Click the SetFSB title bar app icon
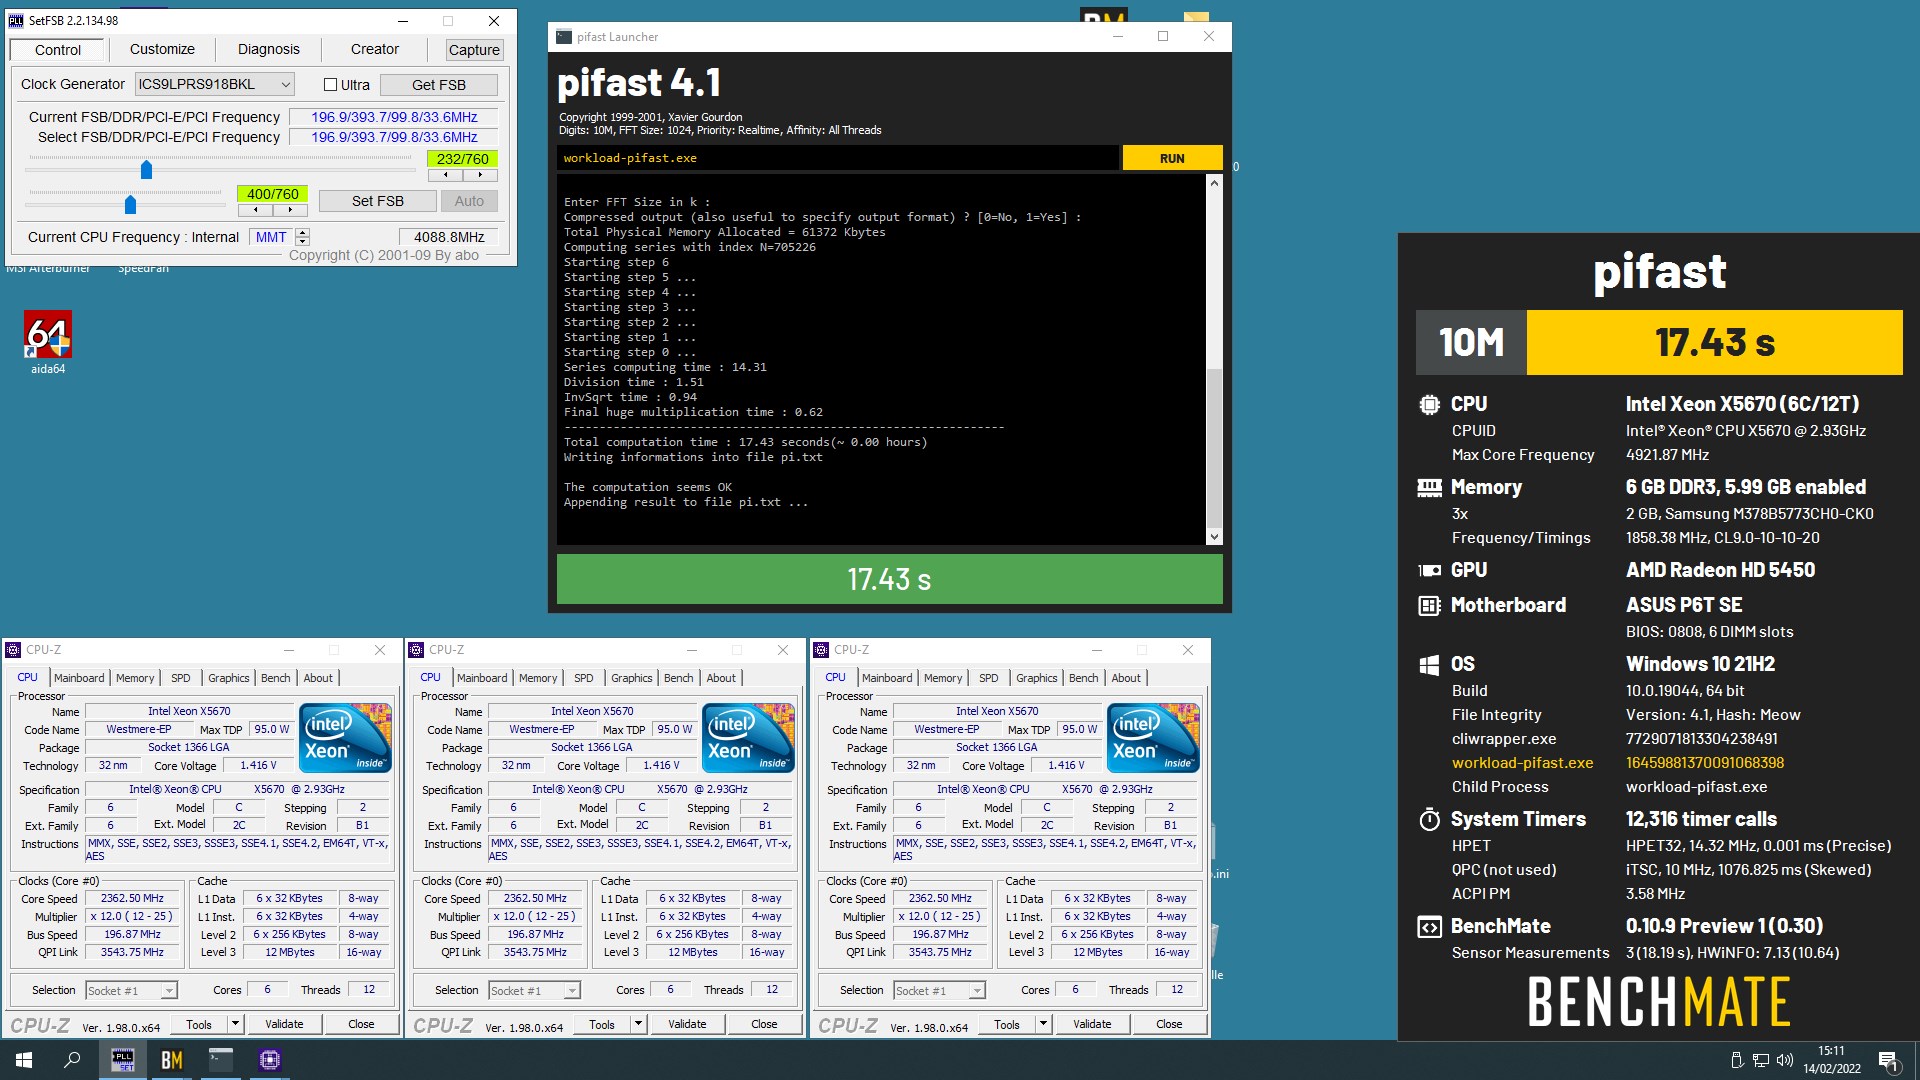The height and width of the screenshot is (1080, 1920). coord(16,20)
